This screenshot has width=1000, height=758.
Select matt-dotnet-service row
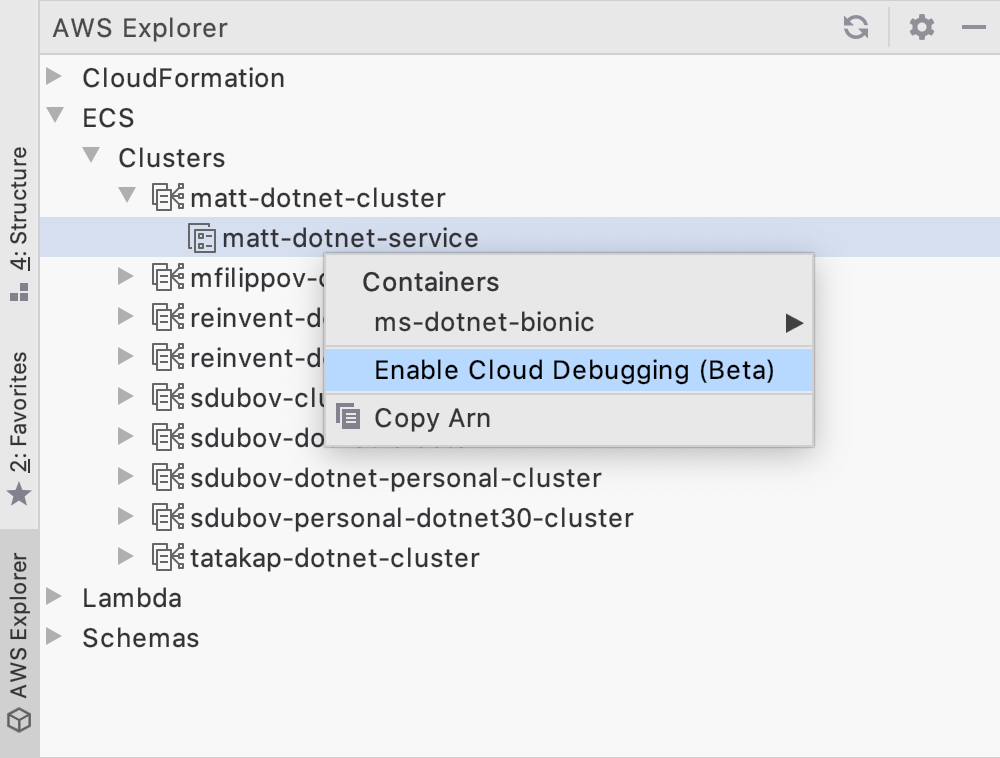pos(520,238)
